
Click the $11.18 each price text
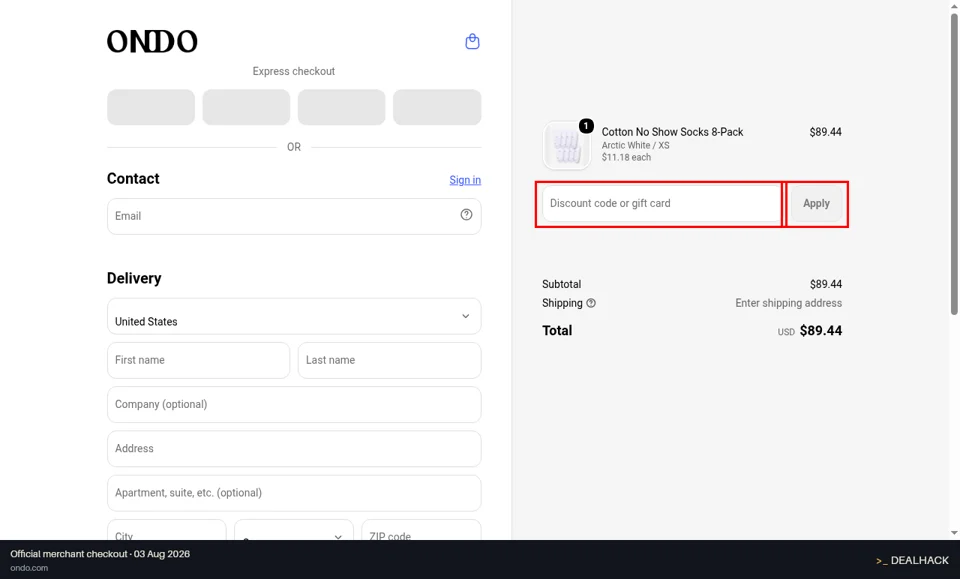pyautogui.click(x=626, y=157)
